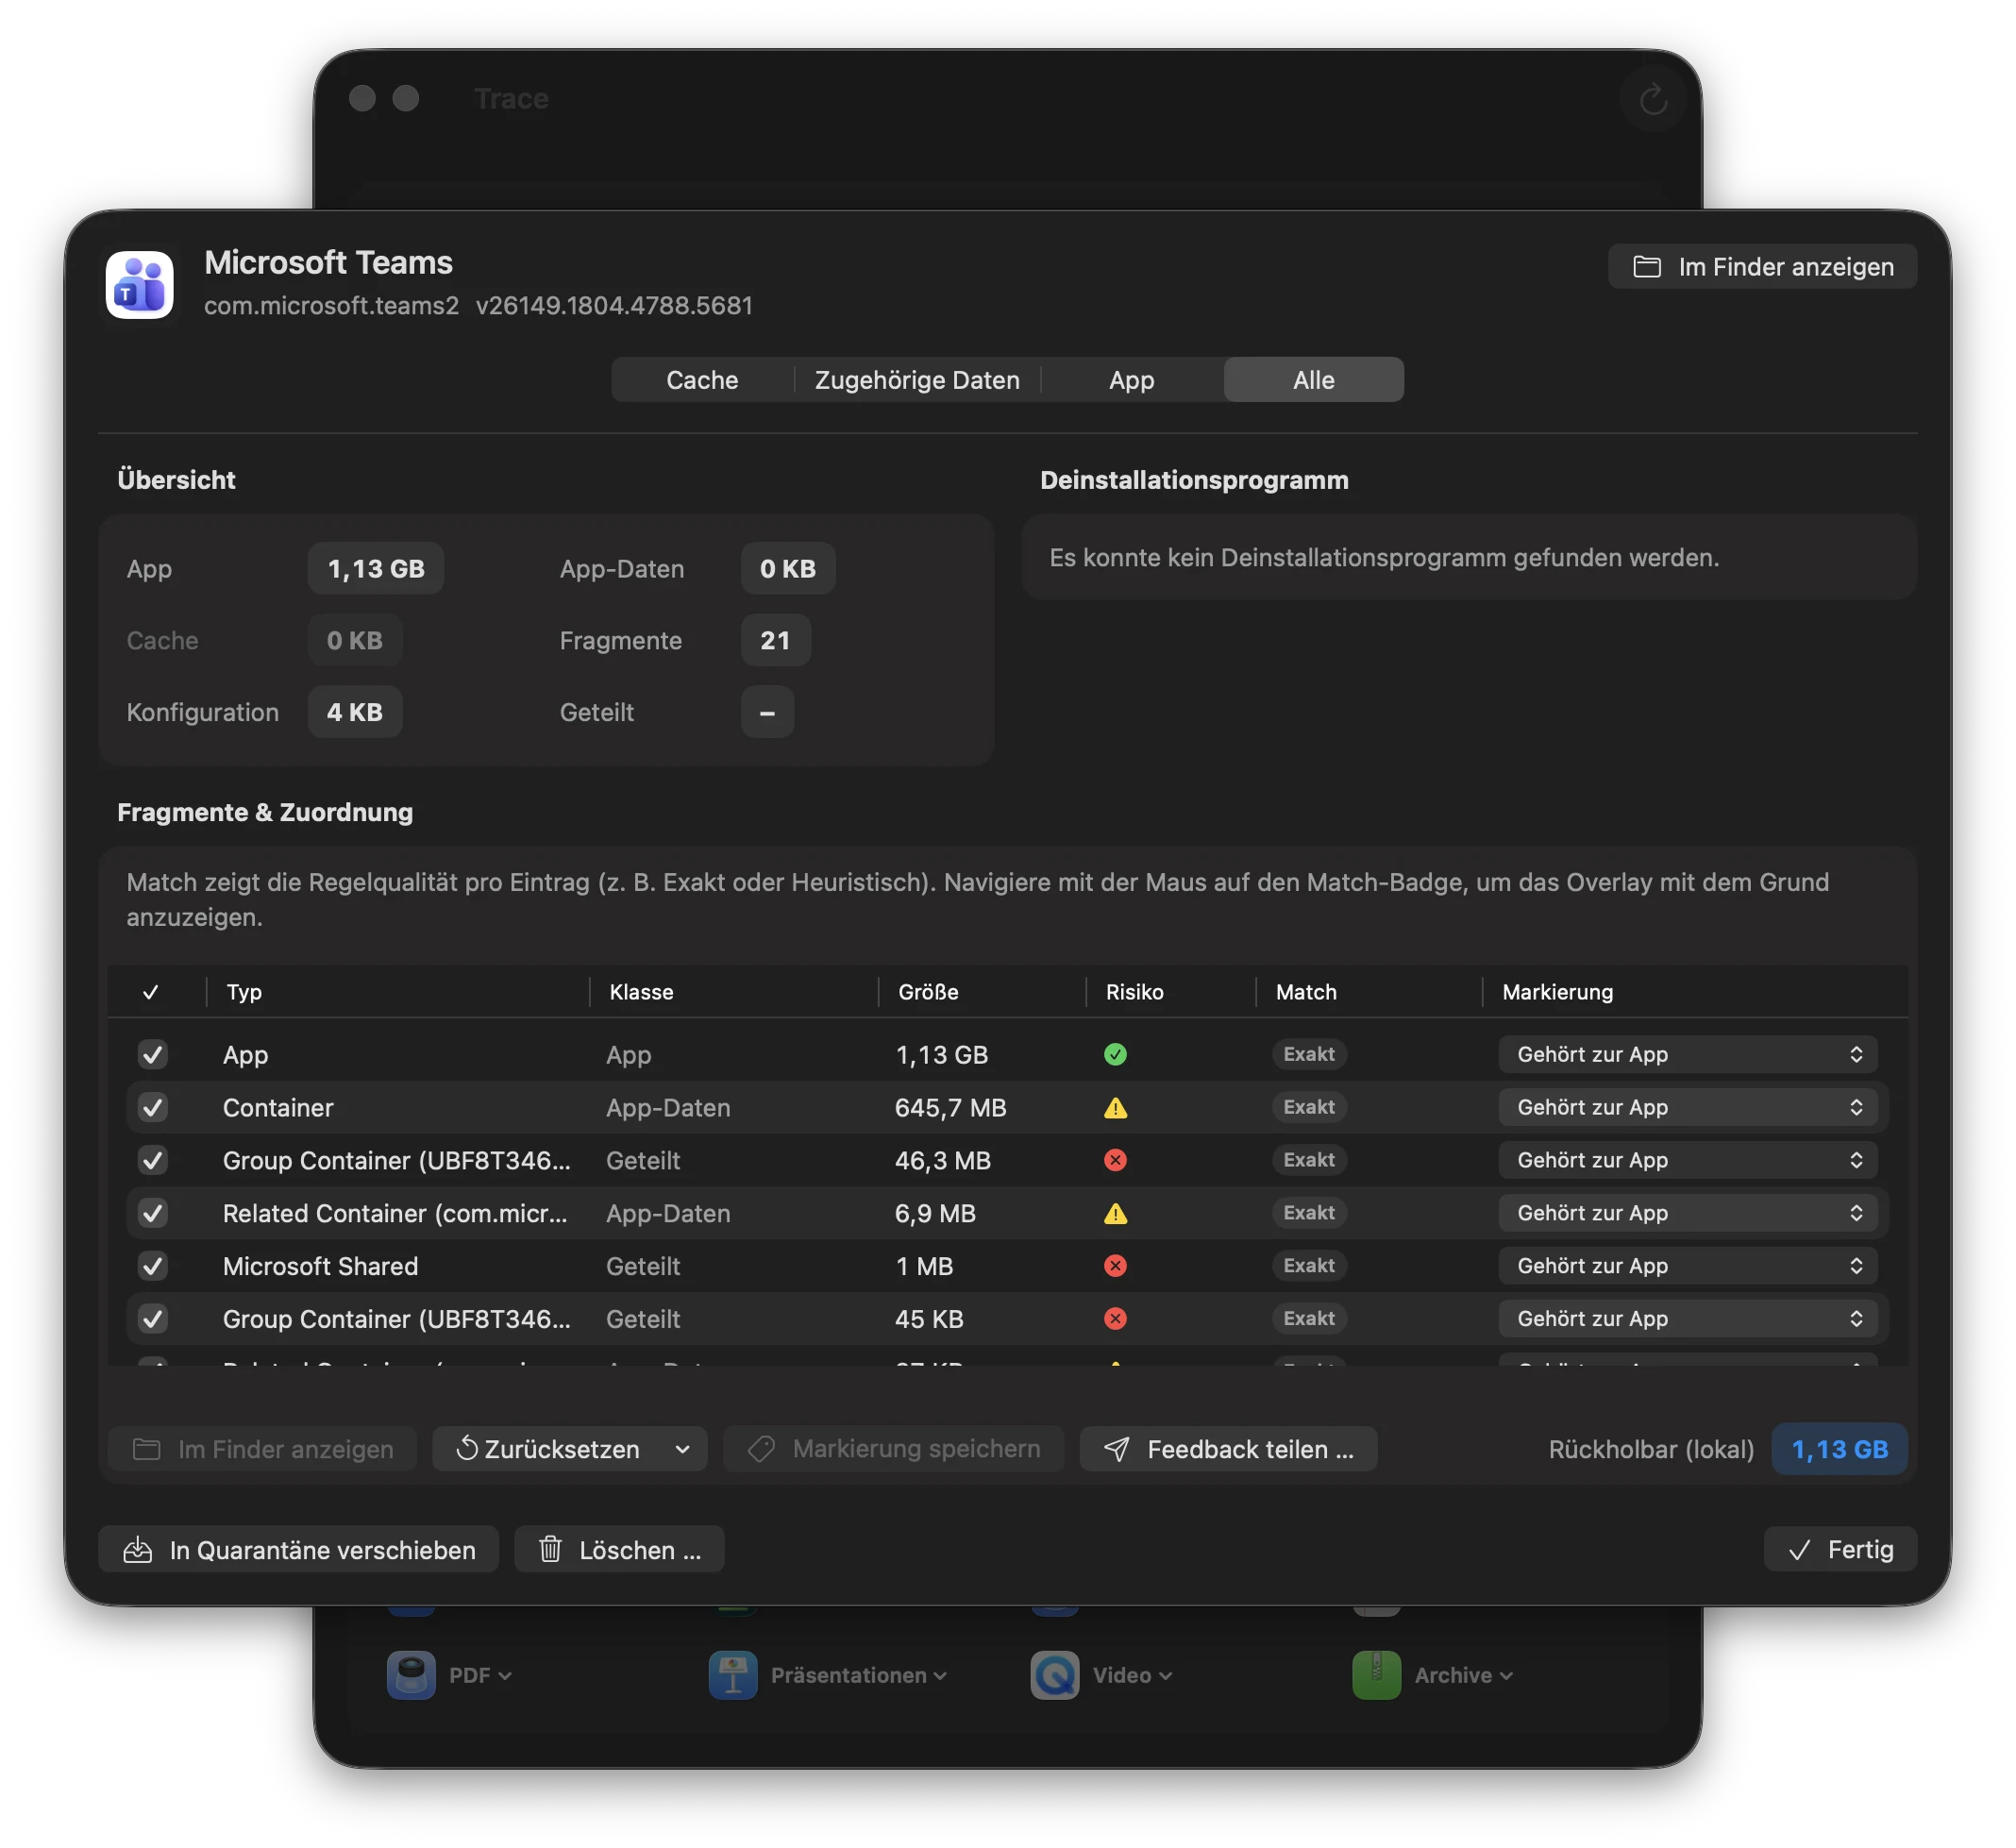This screenshot has width=2016, height=1848.
Task: Open Markierung dropdown for Microsoft Shared
Action: tap(1688, 1266)
